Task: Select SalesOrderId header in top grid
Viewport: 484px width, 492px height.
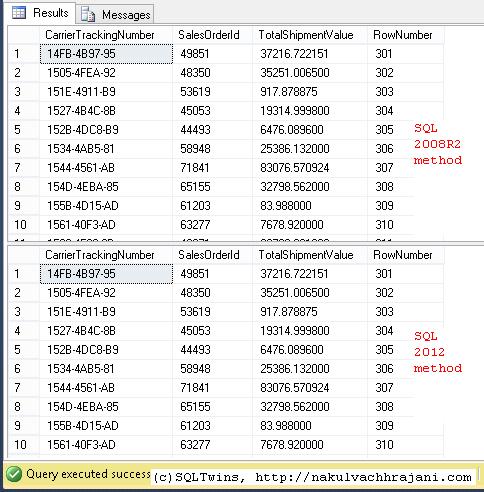Action: pos(213,35)
